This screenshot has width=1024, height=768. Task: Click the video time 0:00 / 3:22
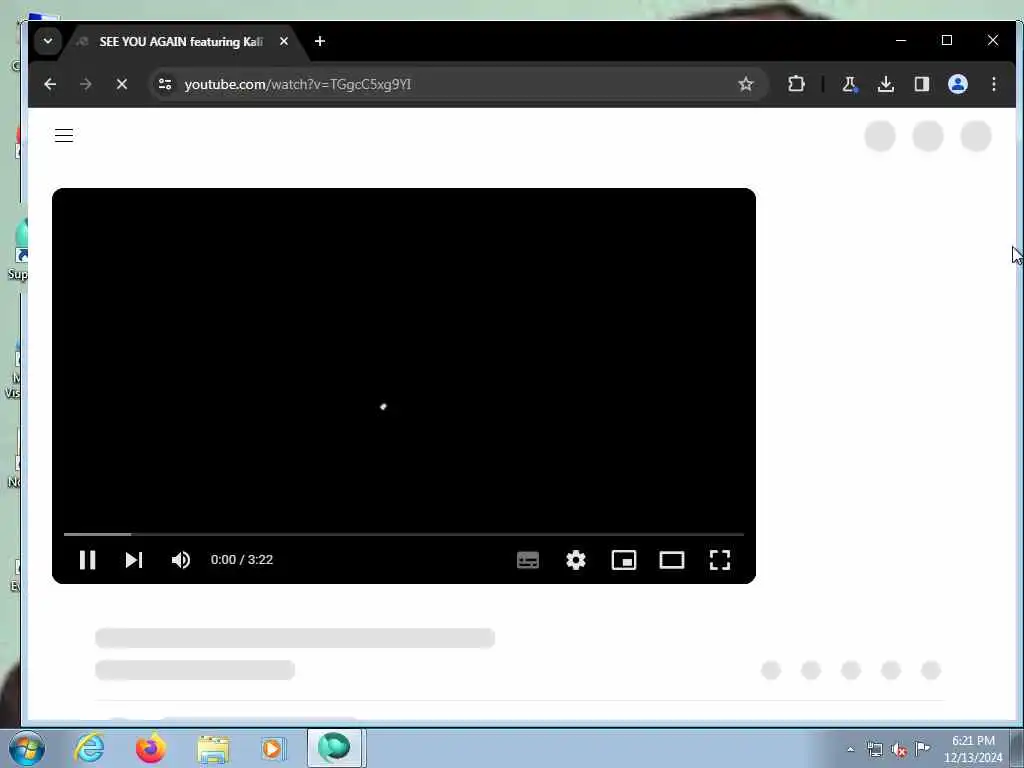[x=242, y=560]
